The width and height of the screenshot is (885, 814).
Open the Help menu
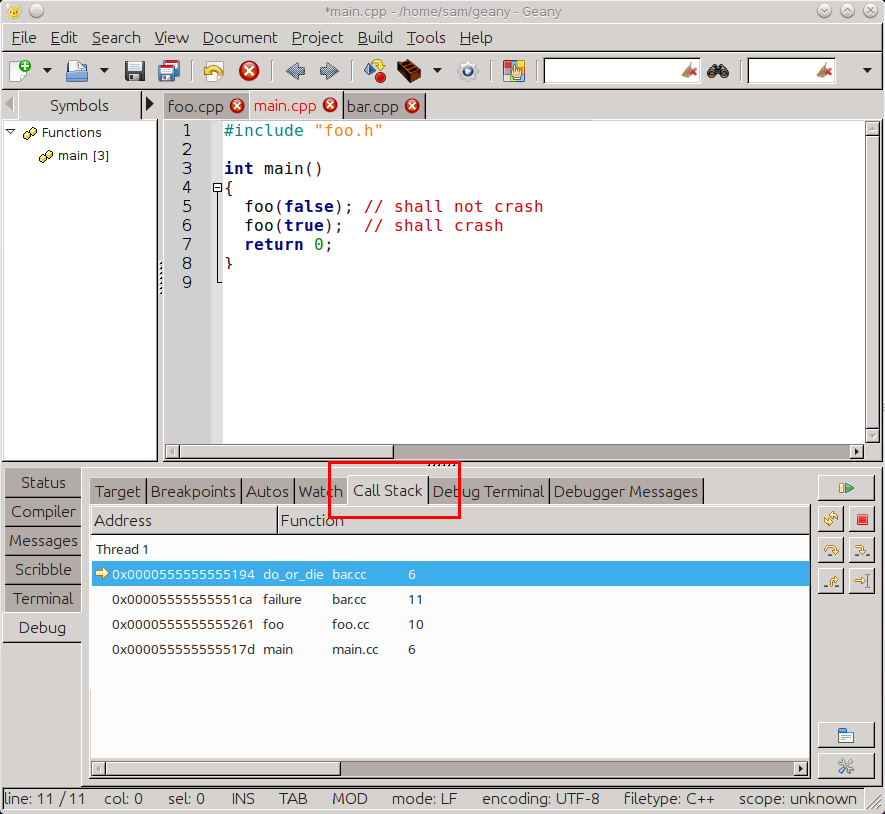[x=476, y=38]
